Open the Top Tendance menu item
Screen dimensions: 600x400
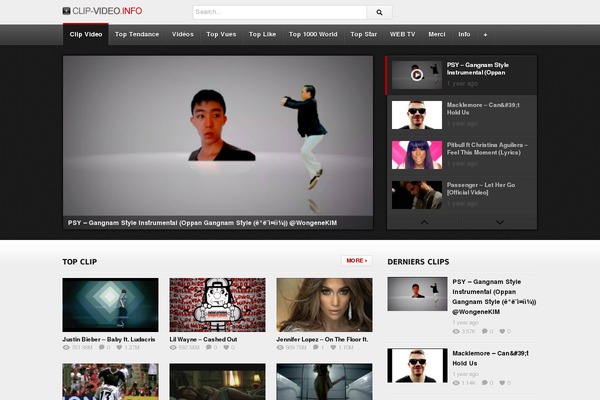[137, 34]
